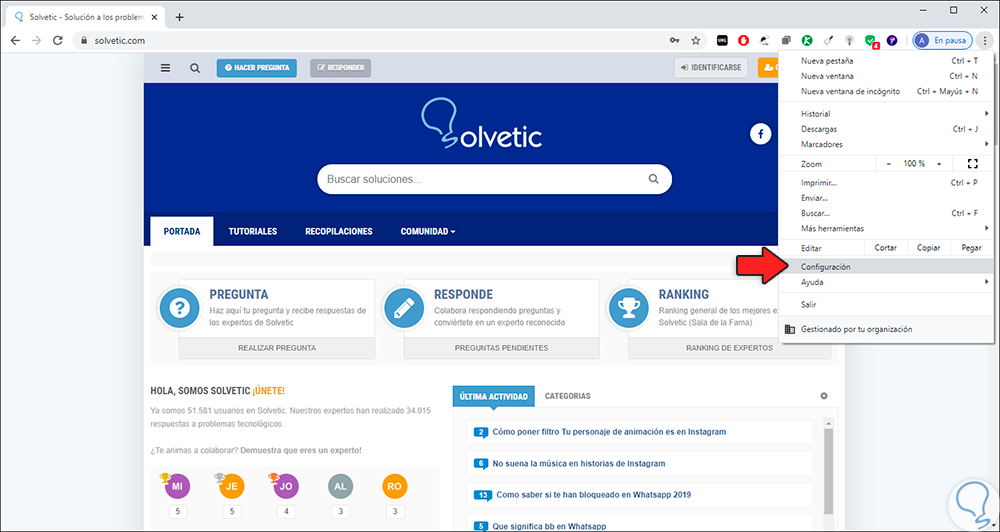Open Configuración in the Chrome menu
The height and width of the screenshot is (532, 1000).
[886, 267]
